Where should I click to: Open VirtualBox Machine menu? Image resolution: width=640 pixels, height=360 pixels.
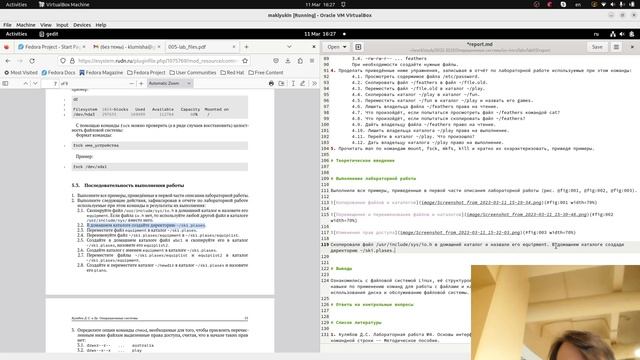coord(26,25)
